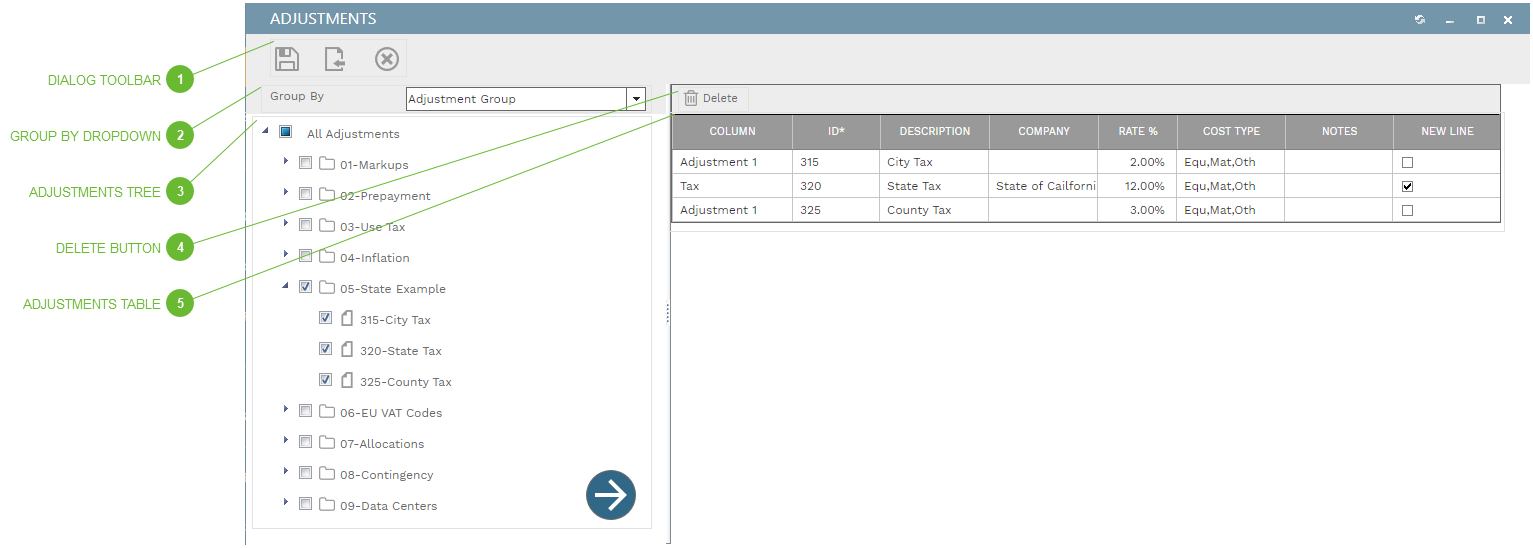Click the refresh icon in title bar
1533x548 pixels.
pos(1419,20)
